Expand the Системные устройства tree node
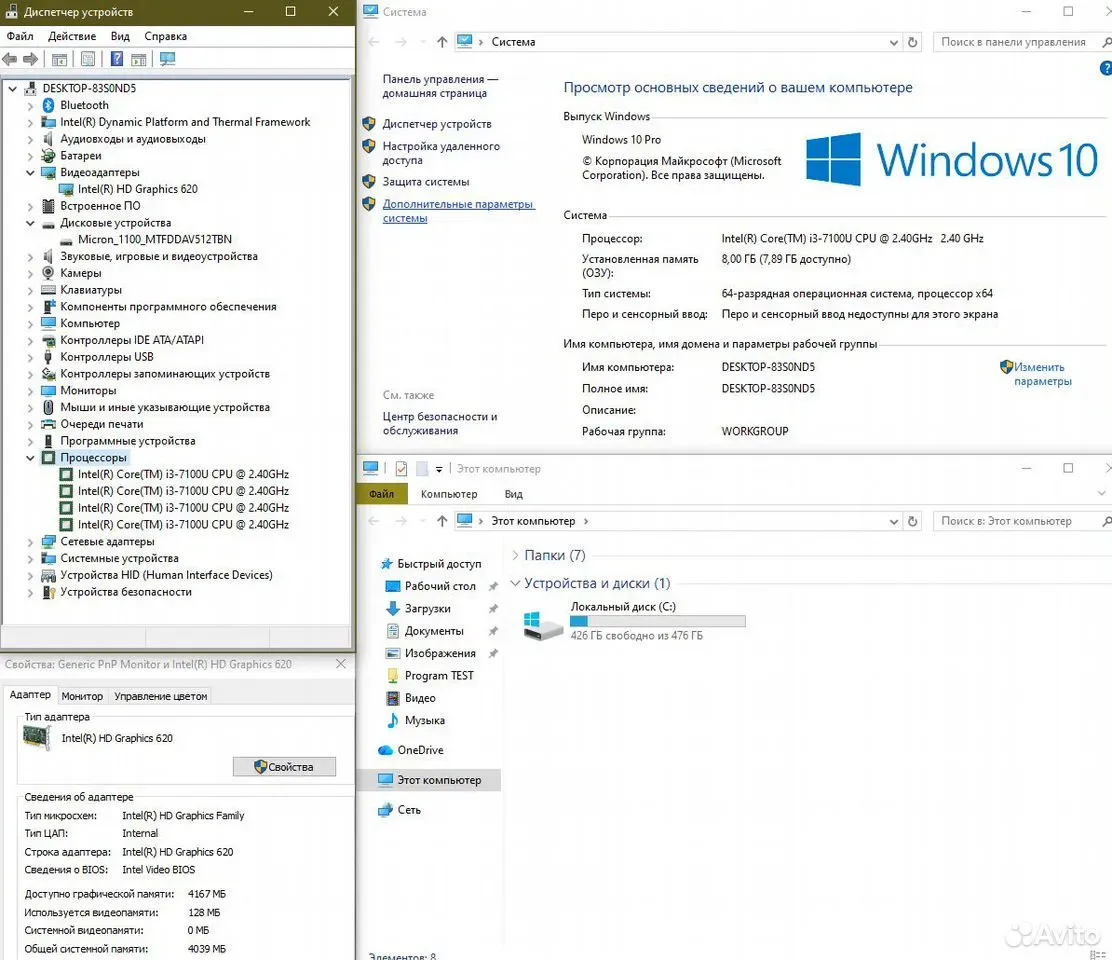This screenshot has height=960, width=1112. coord(30,559)
